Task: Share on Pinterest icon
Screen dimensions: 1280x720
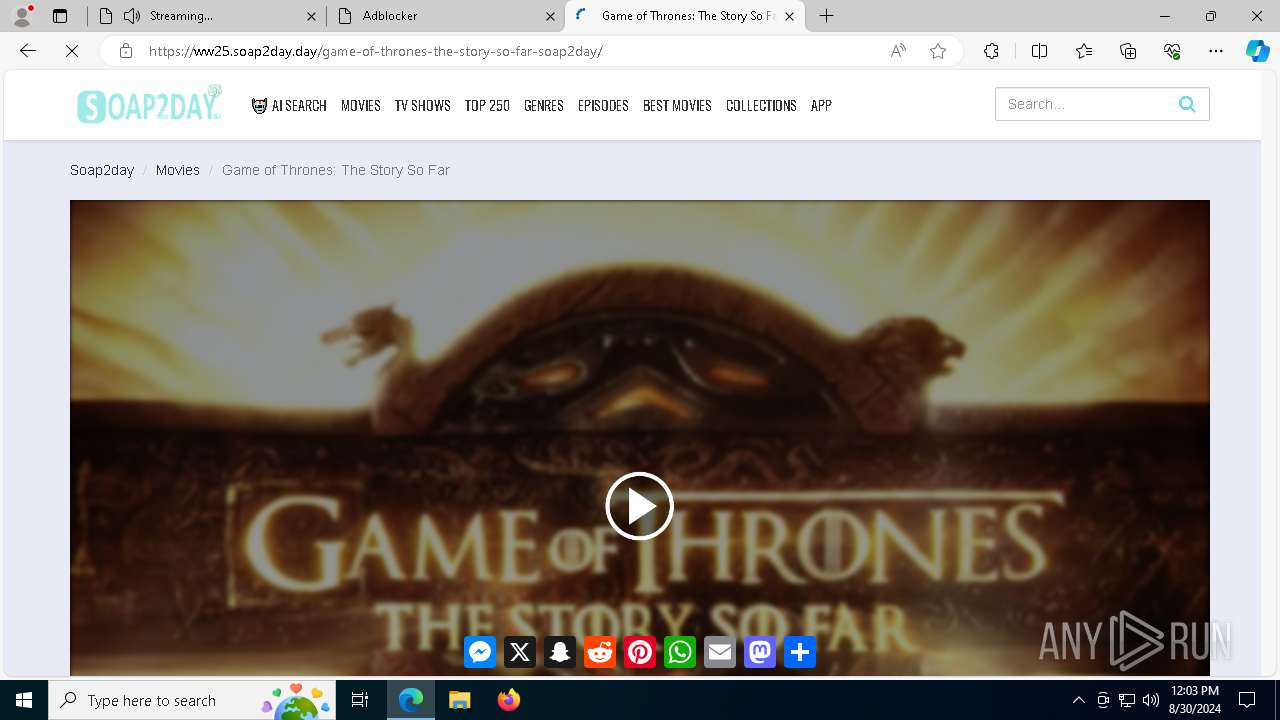Action: (x=640, y=652)
